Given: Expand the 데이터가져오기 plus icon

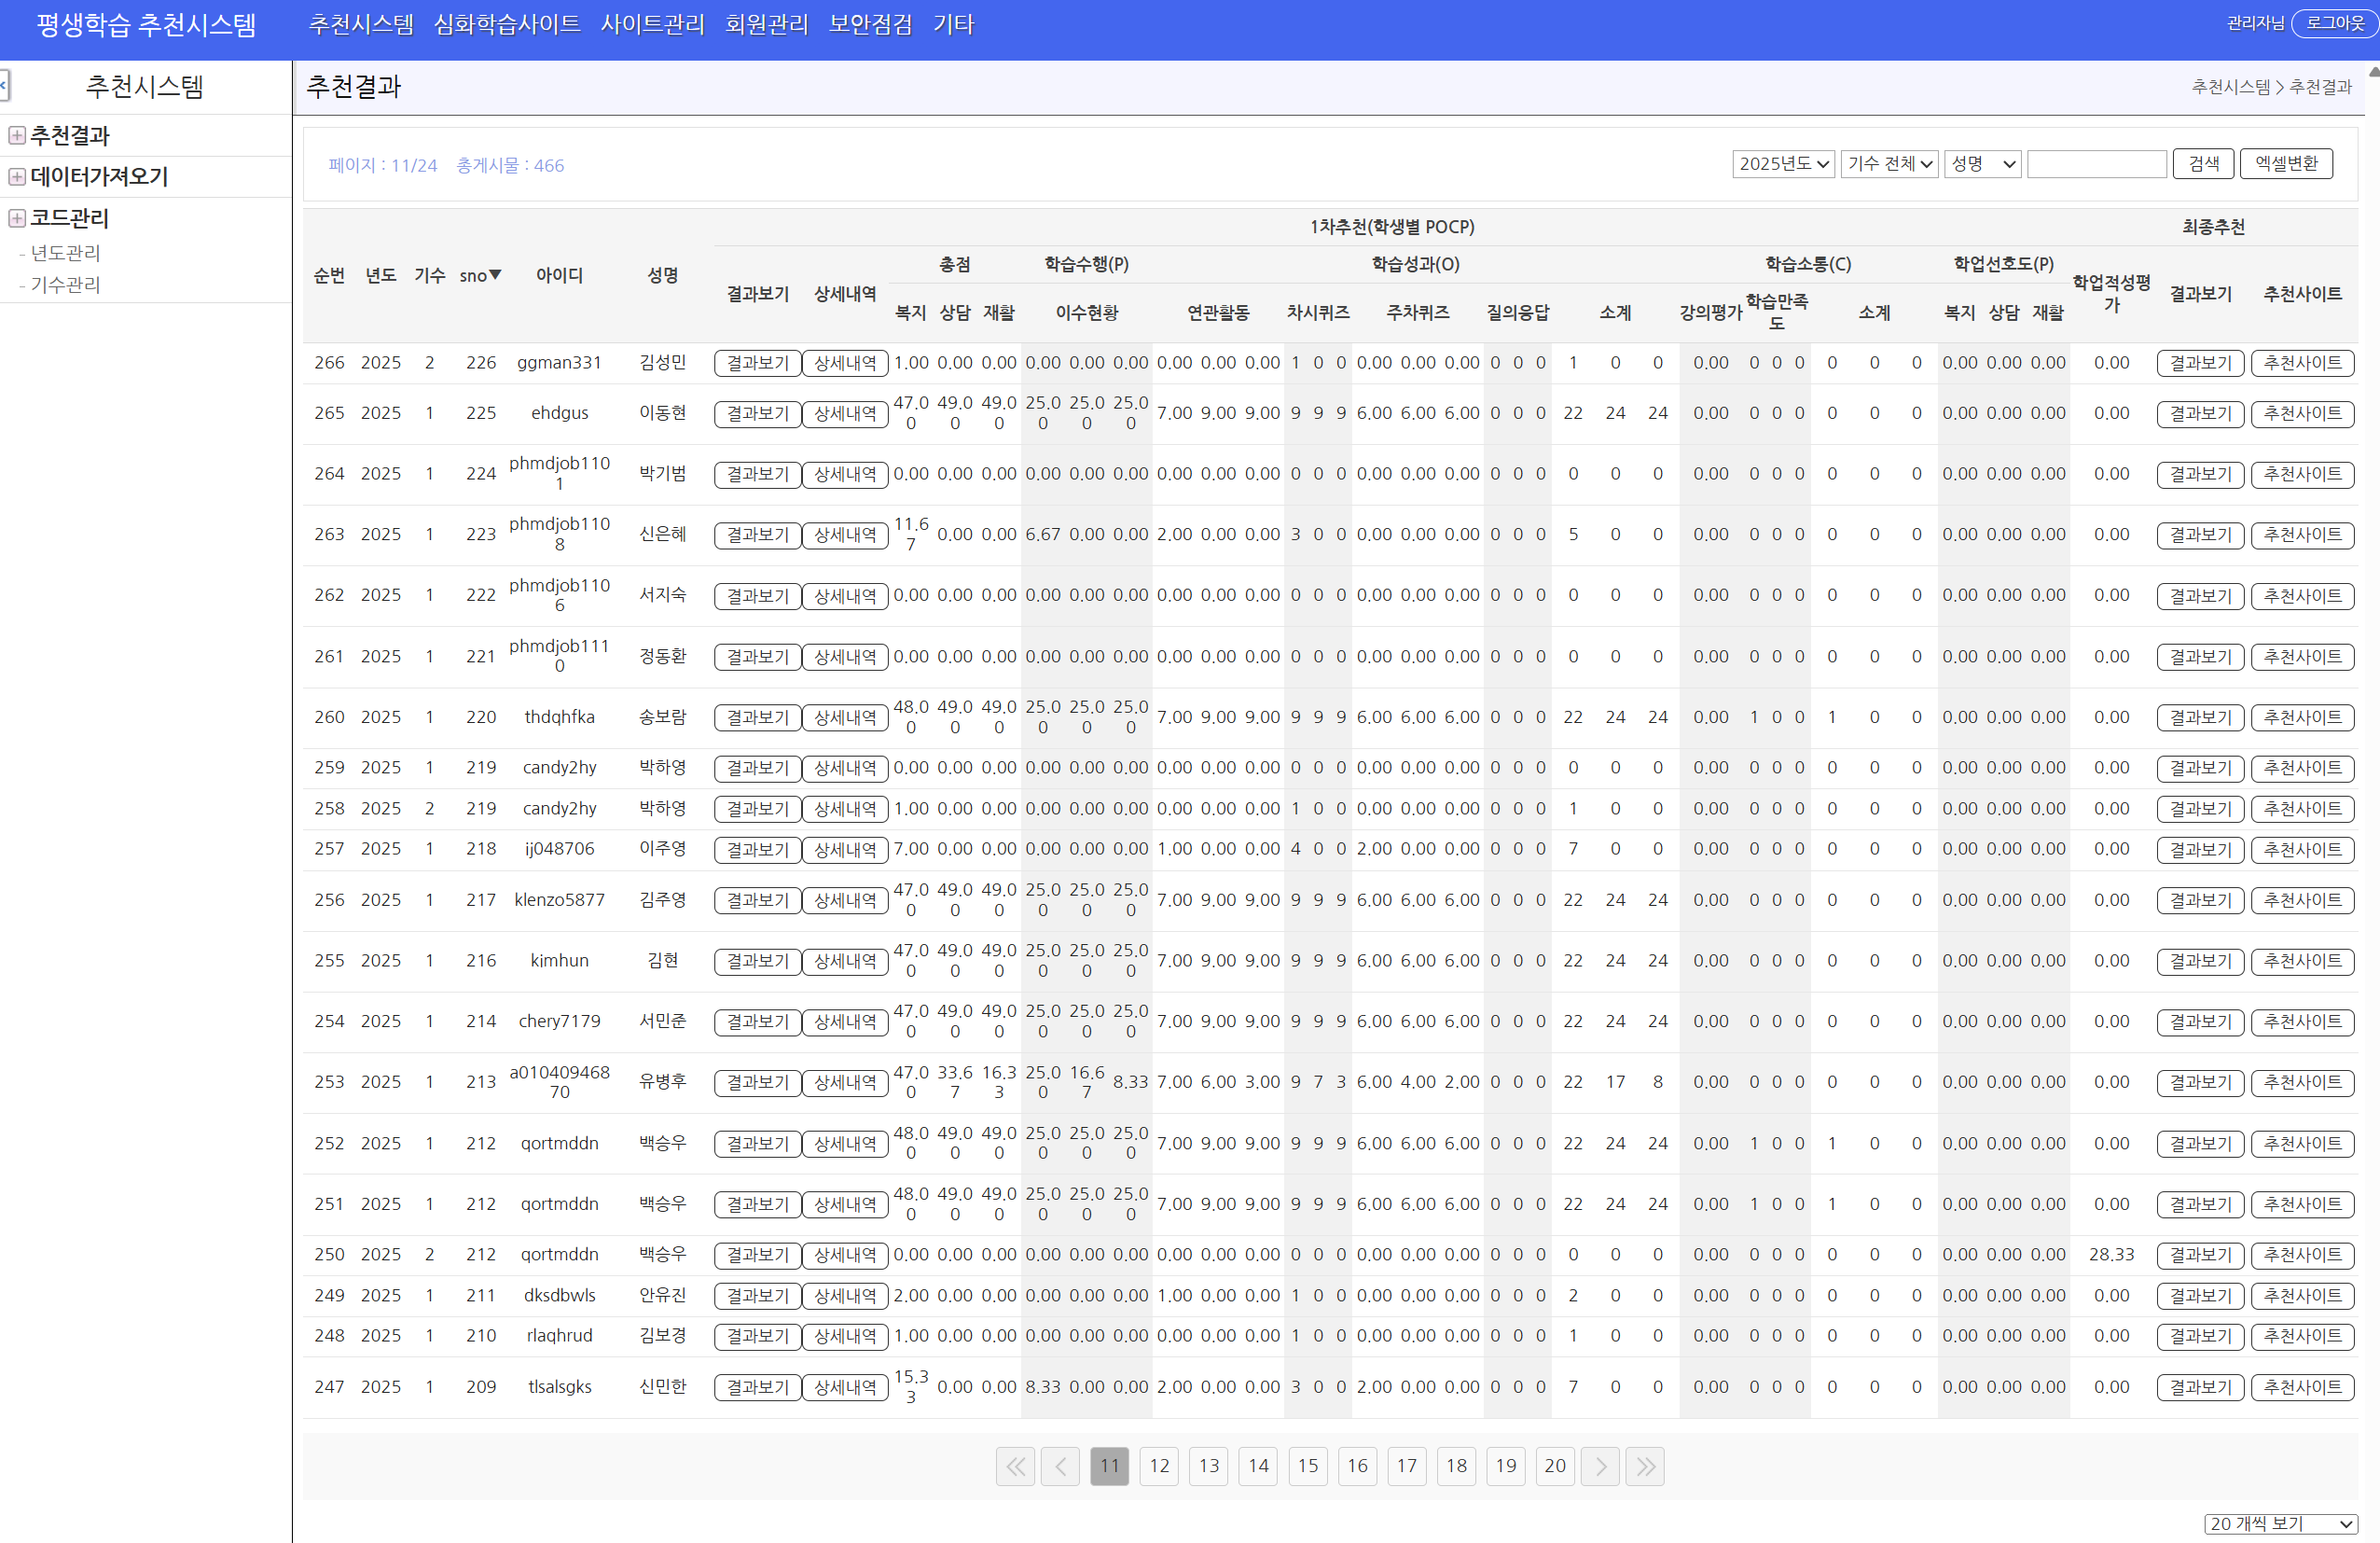Looking at the screenshot, I should (17, 177).
